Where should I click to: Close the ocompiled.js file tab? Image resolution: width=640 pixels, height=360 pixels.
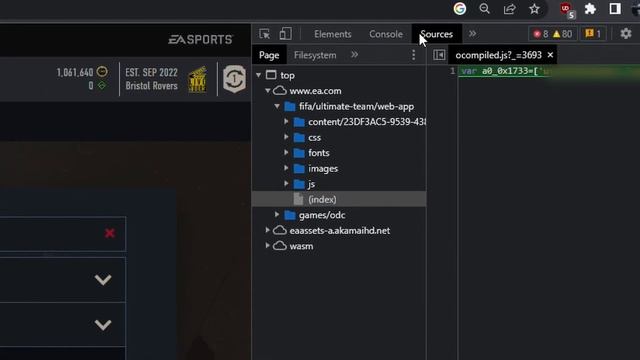(550, 55)
